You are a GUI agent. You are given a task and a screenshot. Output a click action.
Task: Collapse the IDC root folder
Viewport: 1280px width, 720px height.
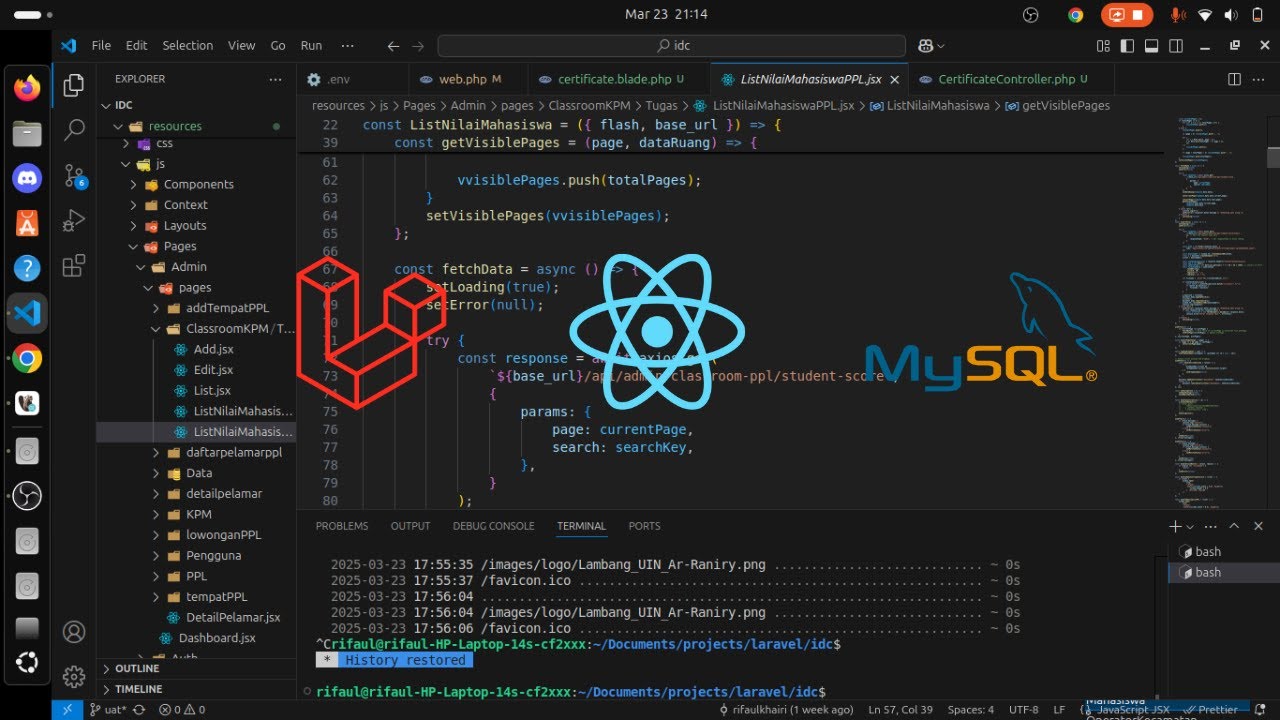123,105
